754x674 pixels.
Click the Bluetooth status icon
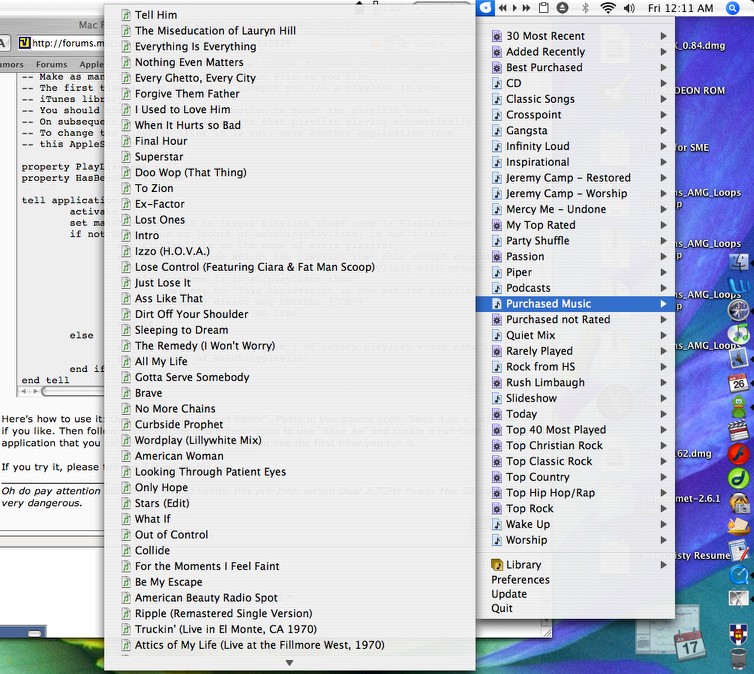[x=585, y=8]
